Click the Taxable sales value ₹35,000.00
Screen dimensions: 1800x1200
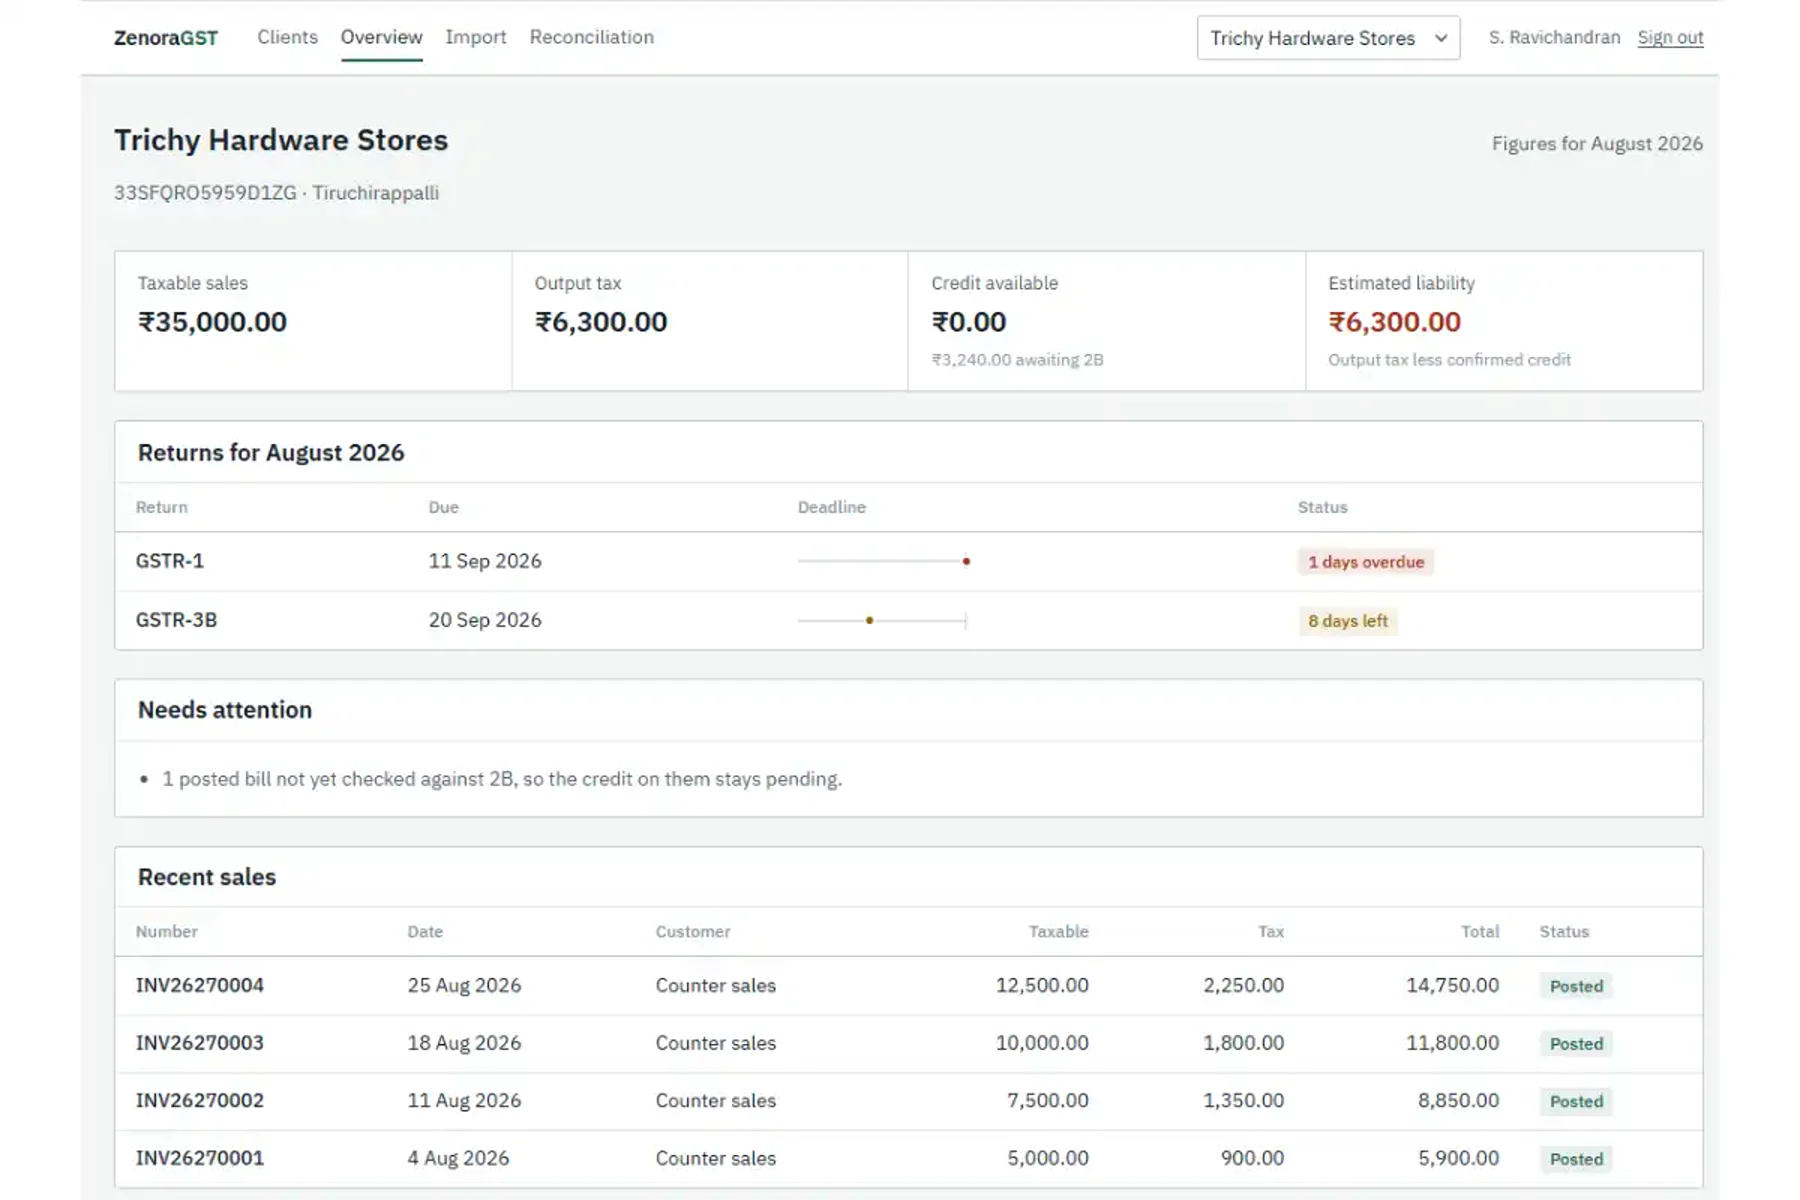(212, 322)
